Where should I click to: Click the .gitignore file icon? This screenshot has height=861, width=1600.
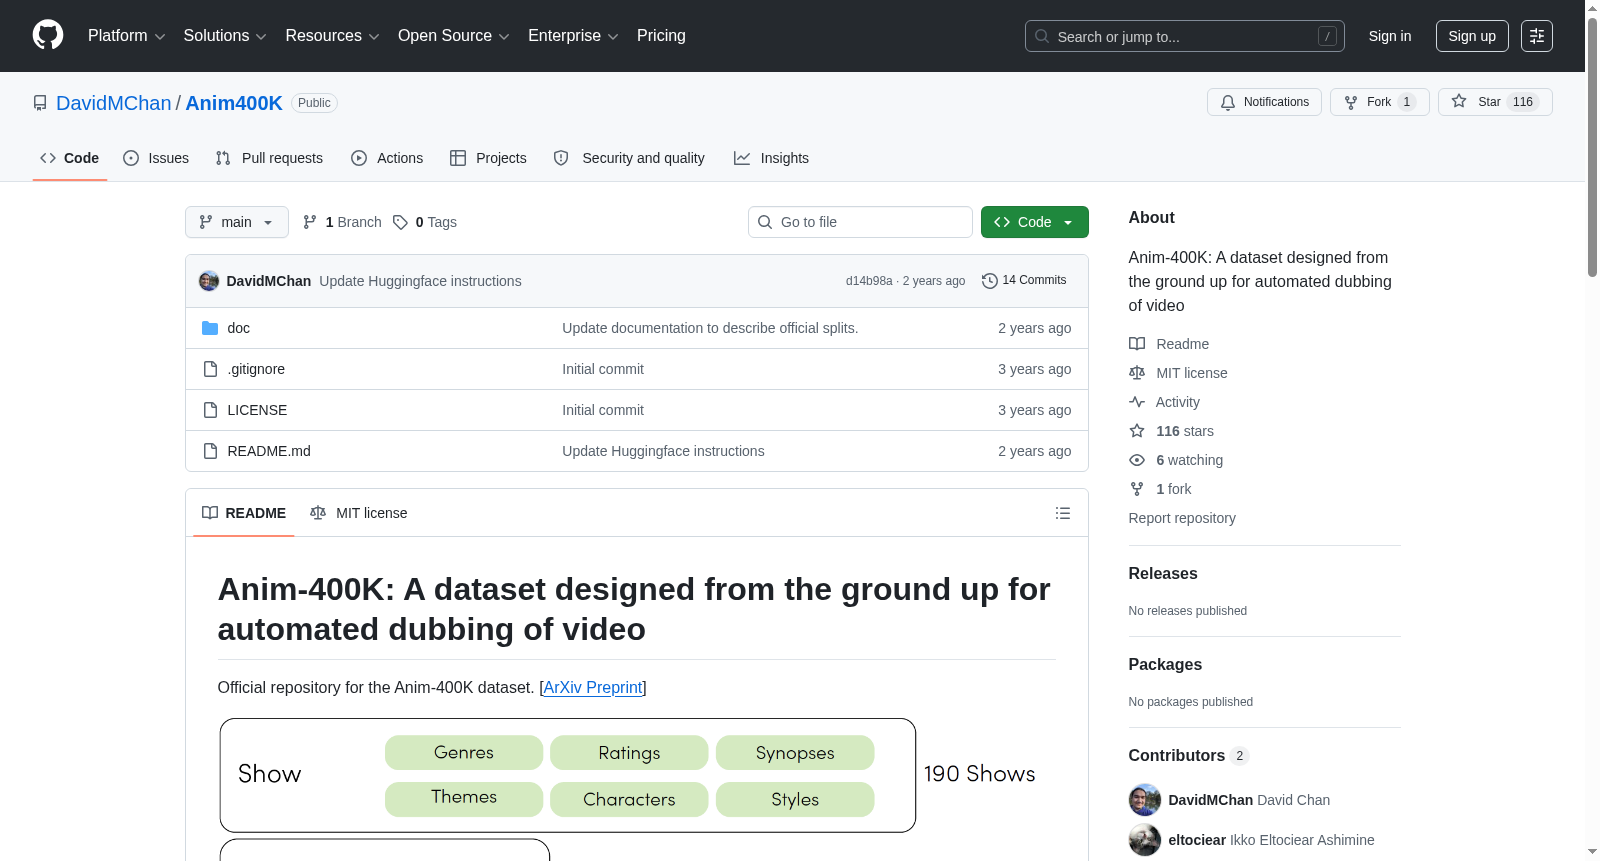(210, 369)
